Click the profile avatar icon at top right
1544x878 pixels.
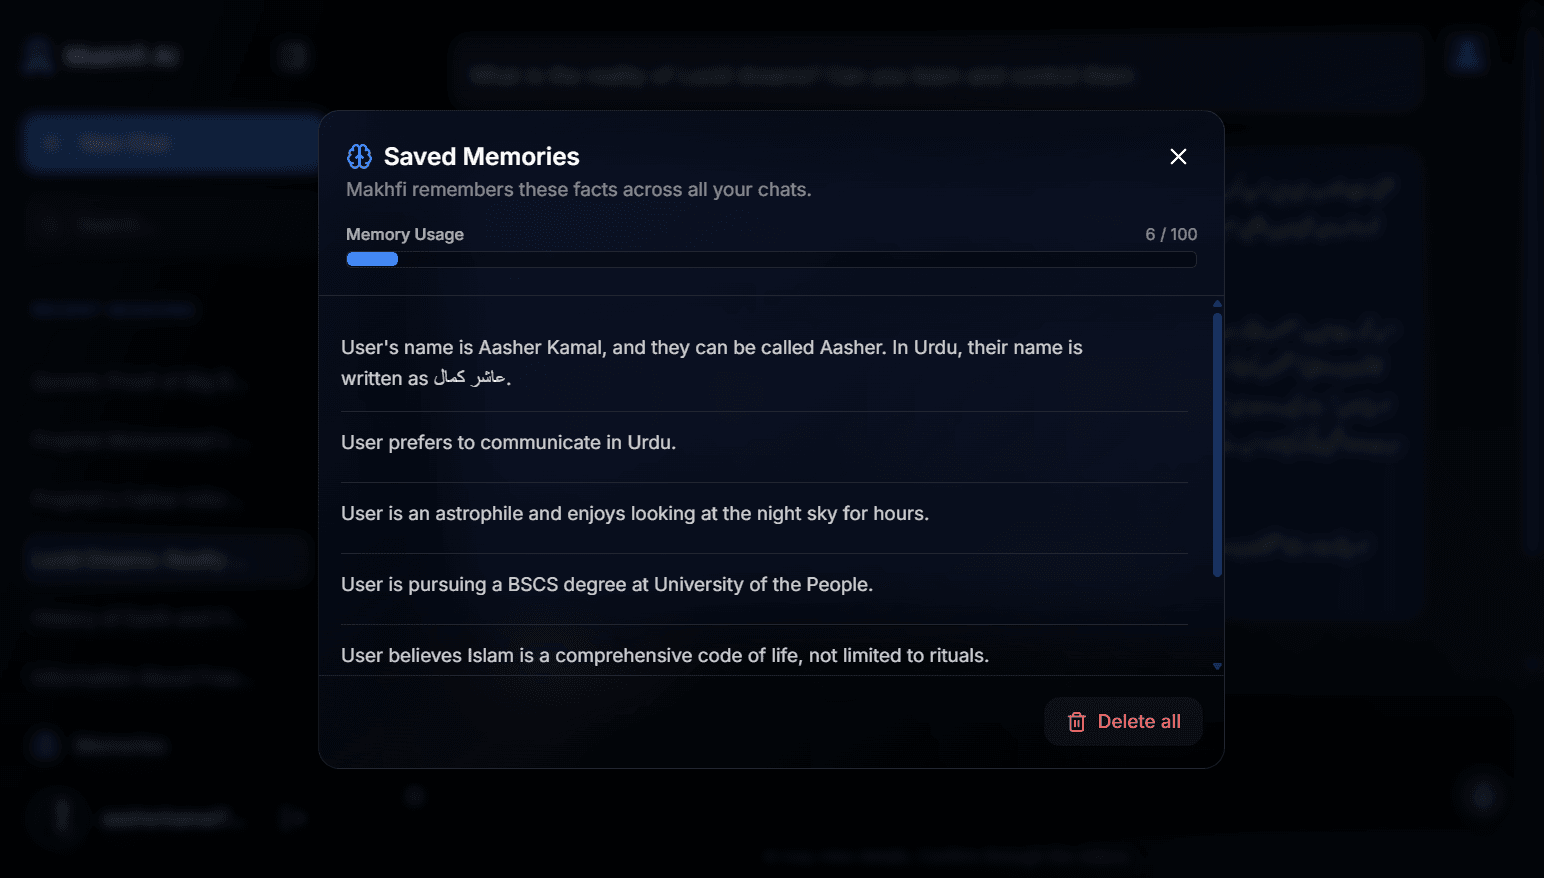tap(1467, 55)
